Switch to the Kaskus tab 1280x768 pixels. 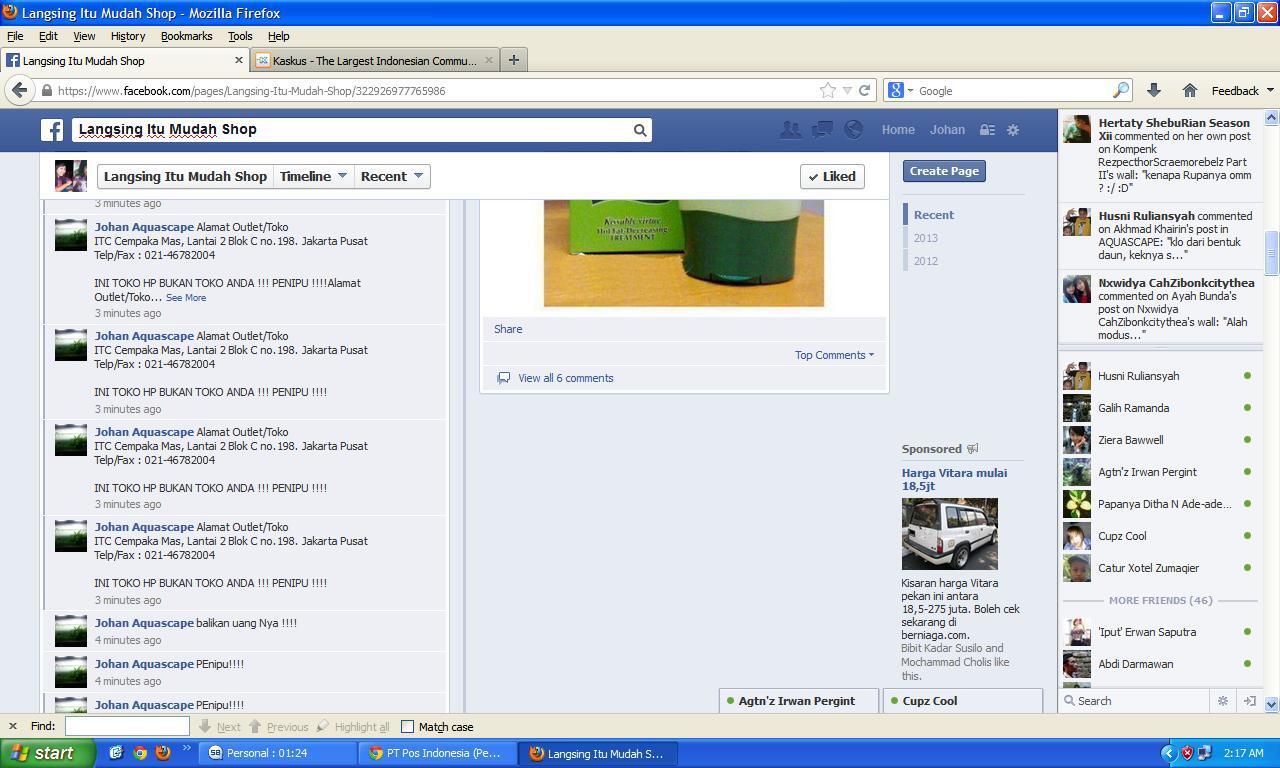pos(374,60)
